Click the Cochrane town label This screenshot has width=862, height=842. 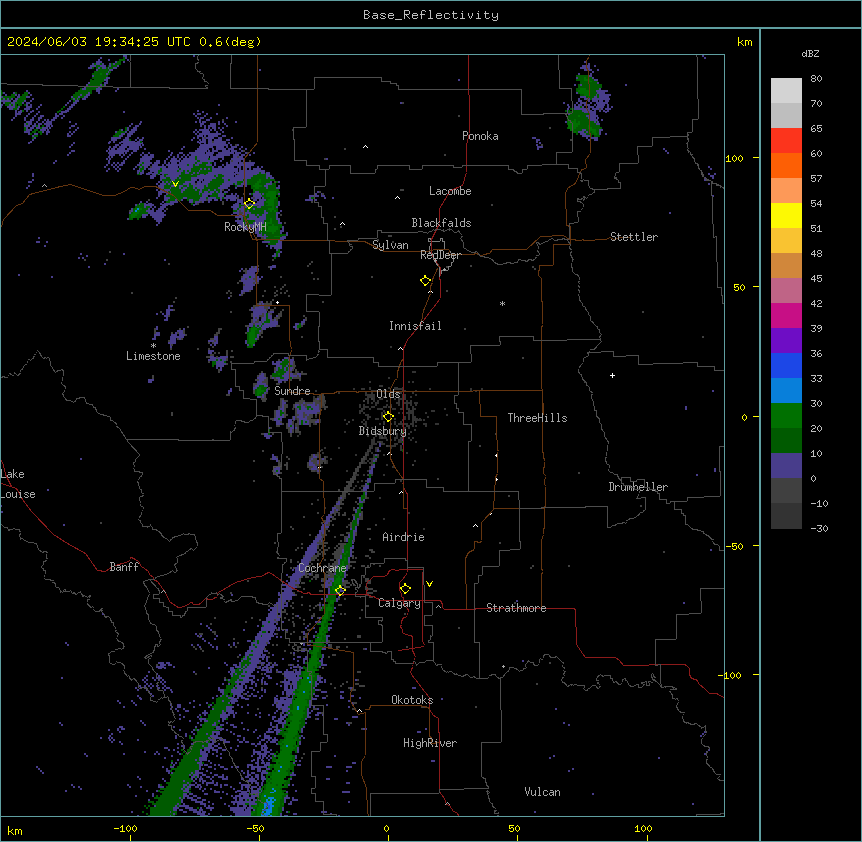pyautogui.click(x=322, y=568)
